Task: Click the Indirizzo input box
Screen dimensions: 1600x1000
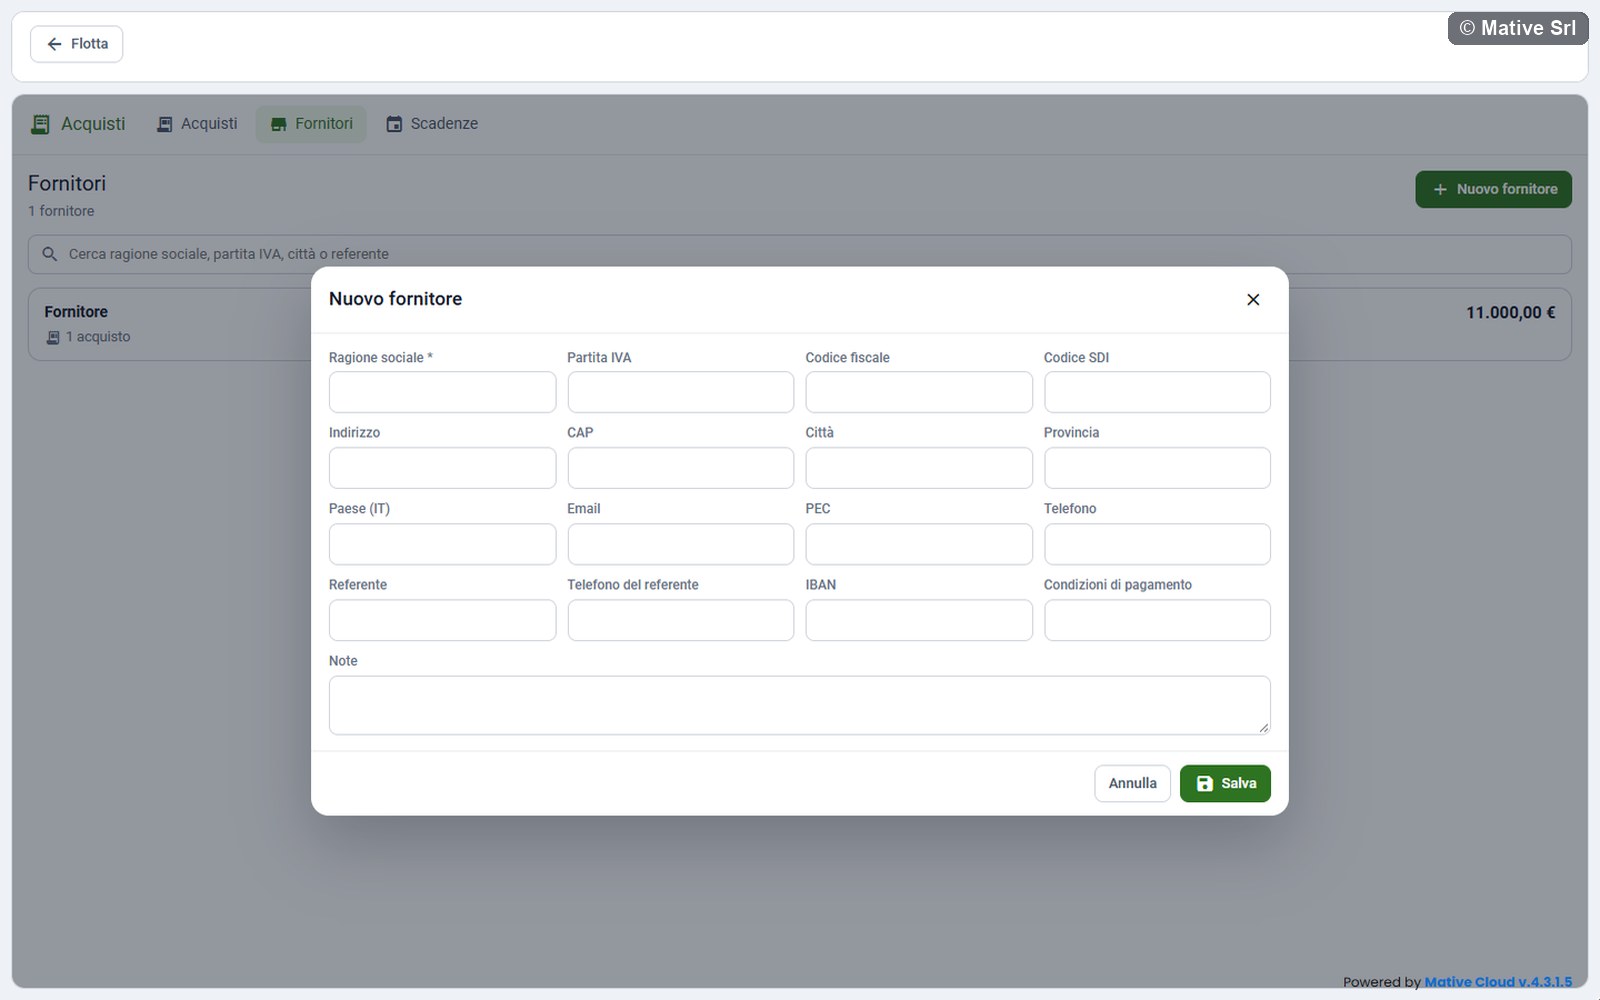Action: [442, 468]
